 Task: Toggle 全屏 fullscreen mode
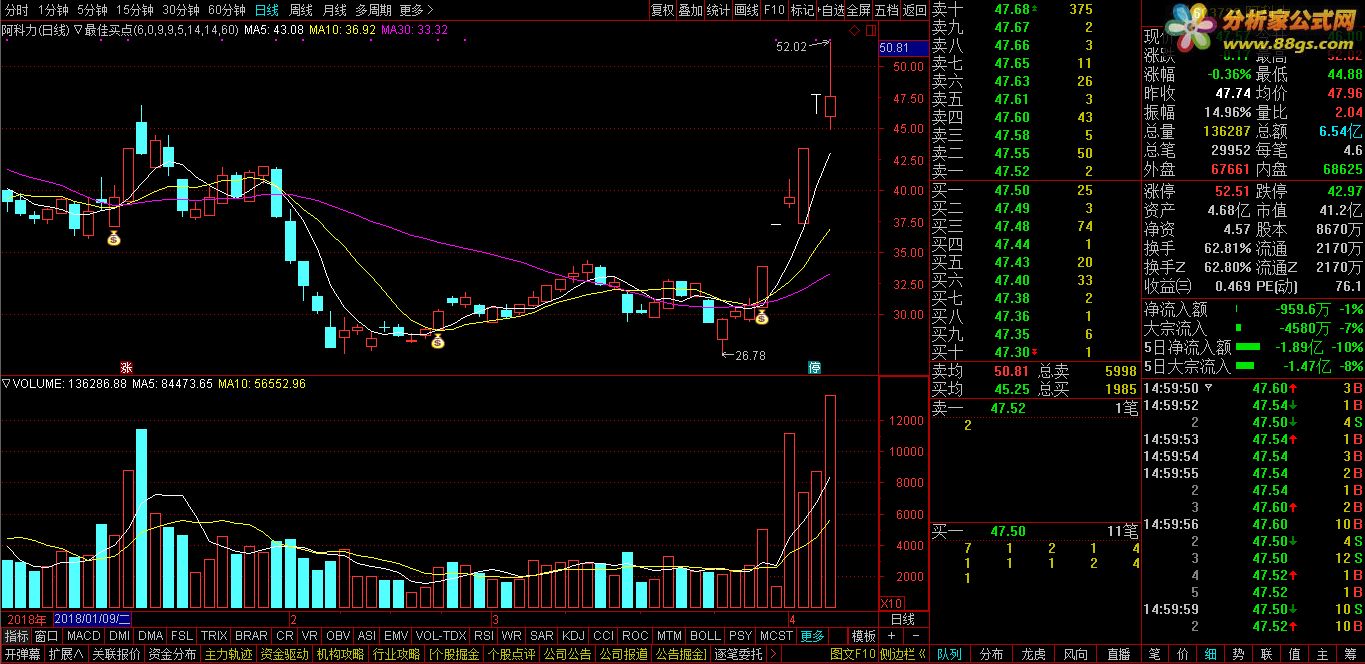pos(860,10)
